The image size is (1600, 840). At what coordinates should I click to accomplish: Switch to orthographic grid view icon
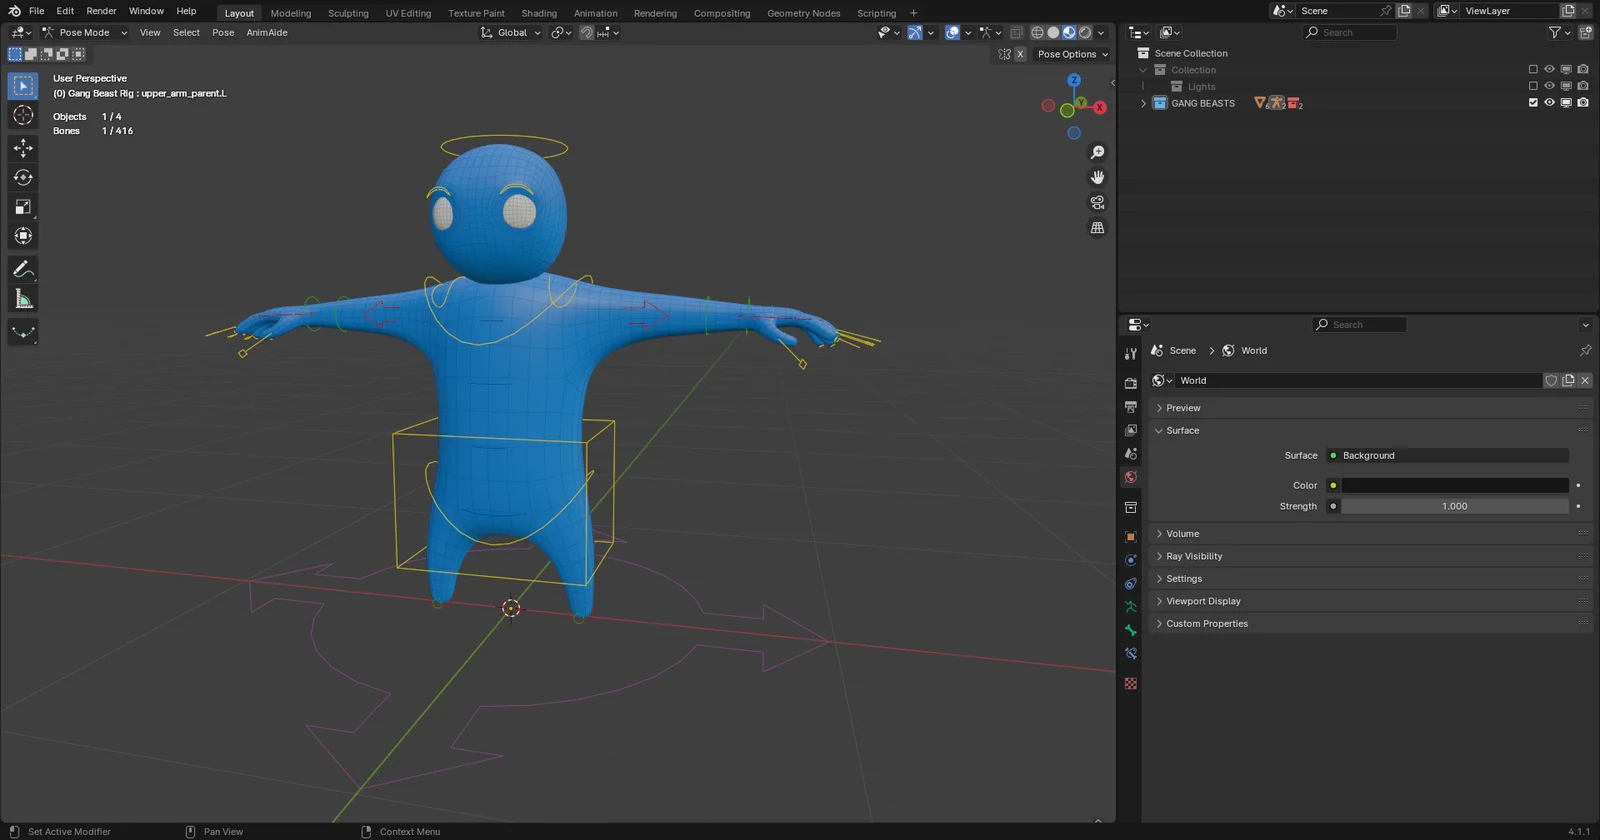click(1097, 228)
